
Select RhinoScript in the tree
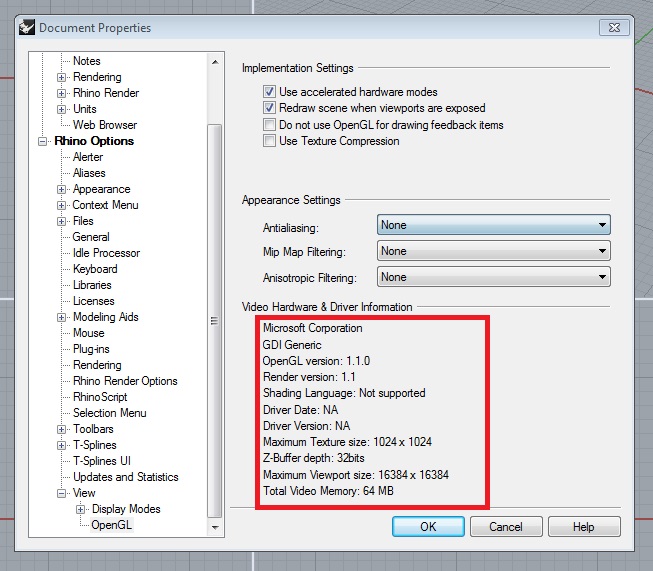point(100,397)
